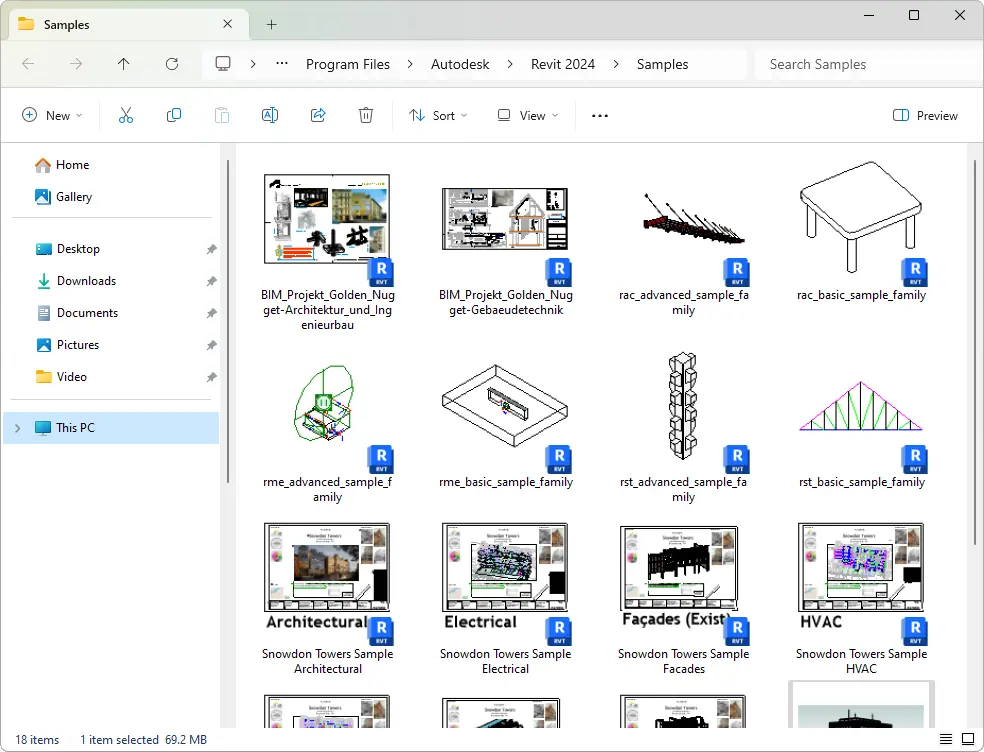The image size is (984, 752).
Task: Click the Delete icon
Action: pyautogui.click(x=366, y=115)
